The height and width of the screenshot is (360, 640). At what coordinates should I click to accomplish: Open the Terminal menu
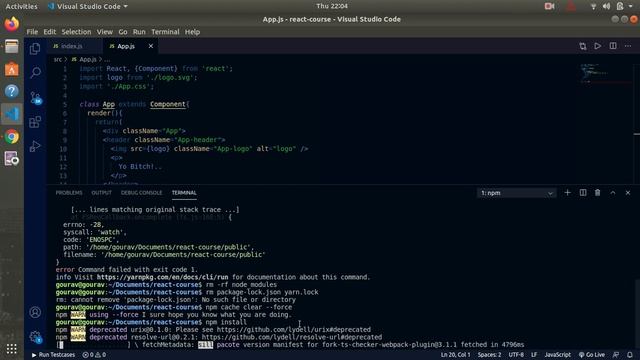(x=165, y=32)
